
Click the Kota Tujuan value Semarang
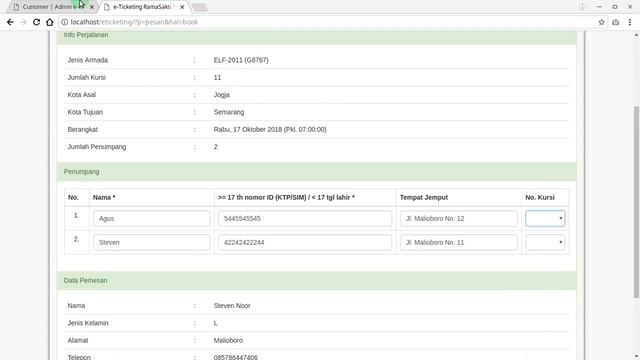(229, 112)
